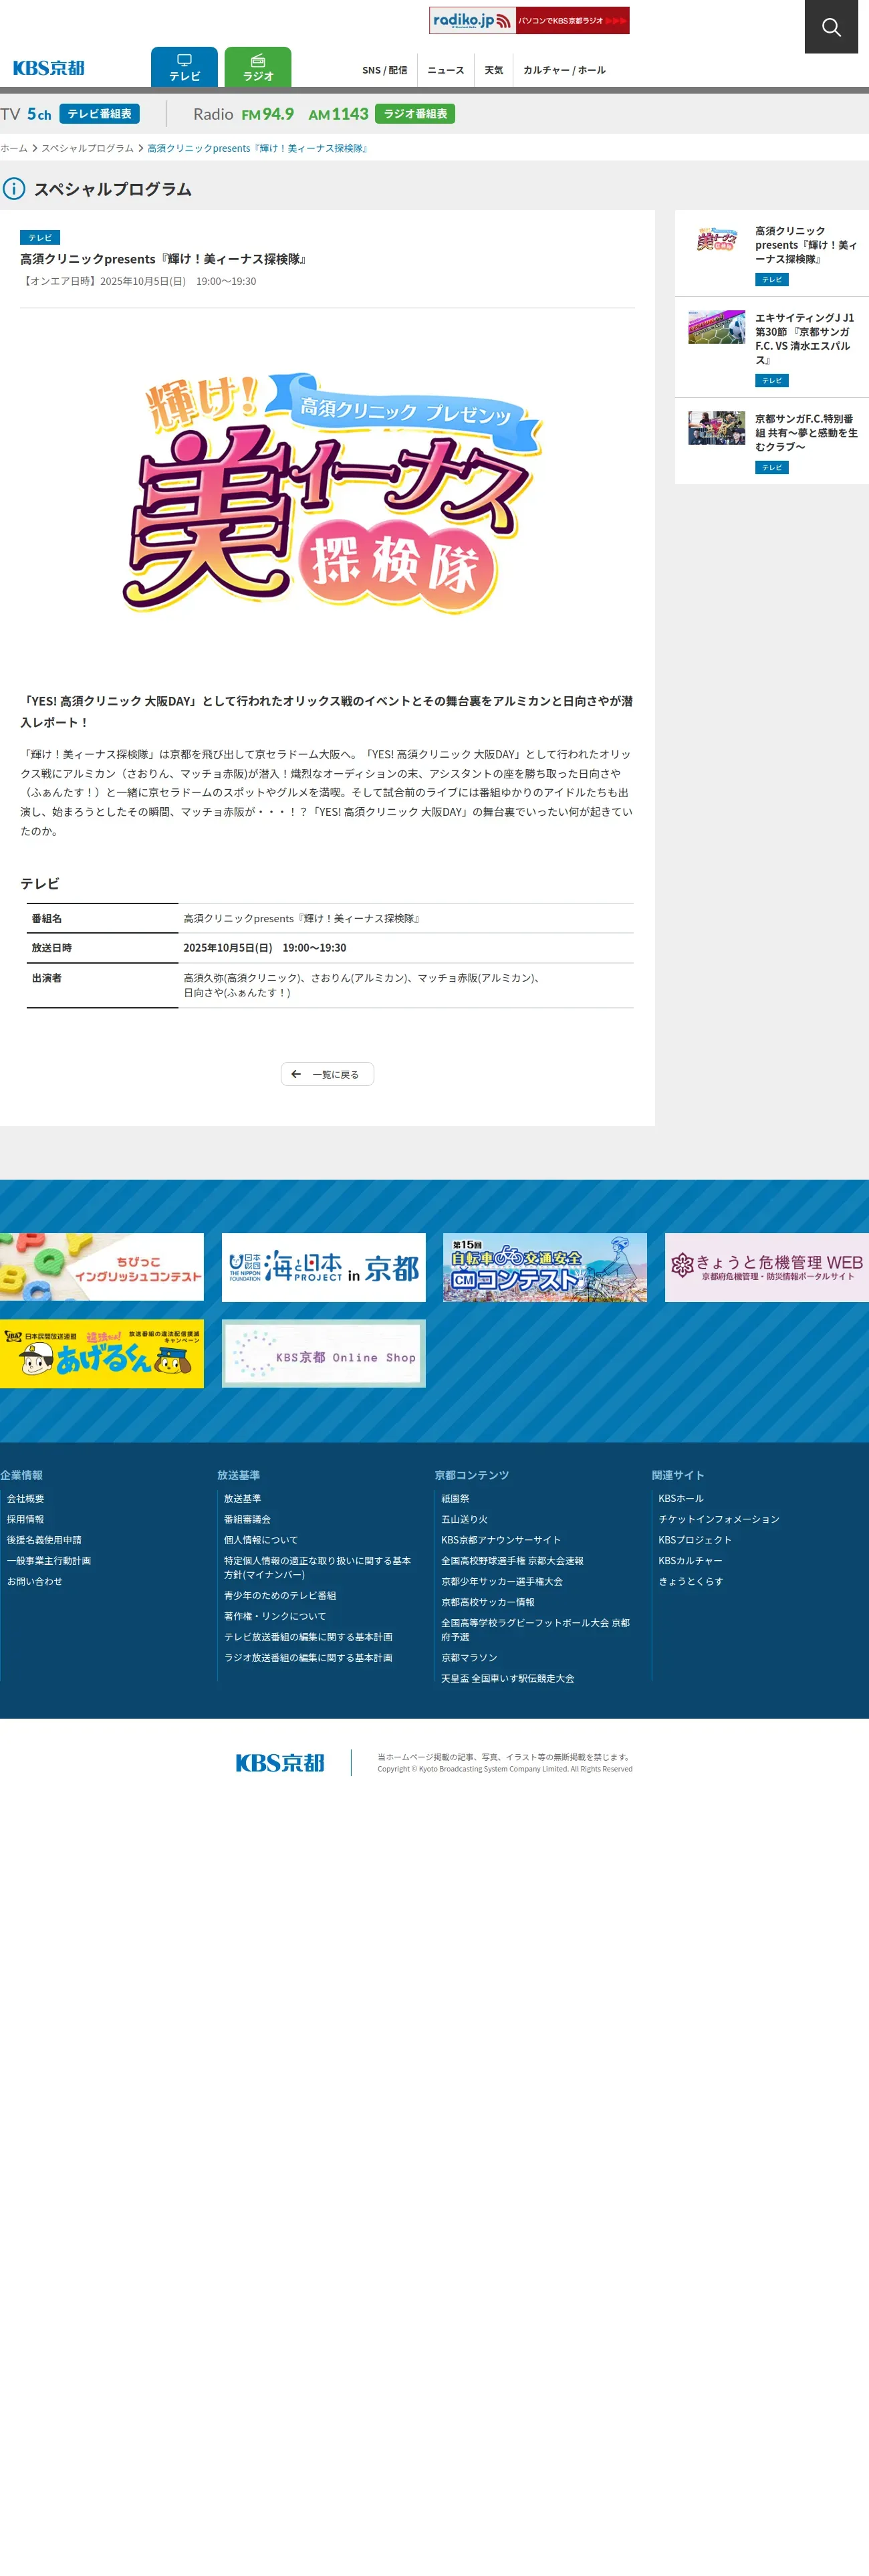This screenshot has height=2576, width=869.
Task: Go to スペシャルプログラム breadcrumb
Action: [x=87, y=148]
